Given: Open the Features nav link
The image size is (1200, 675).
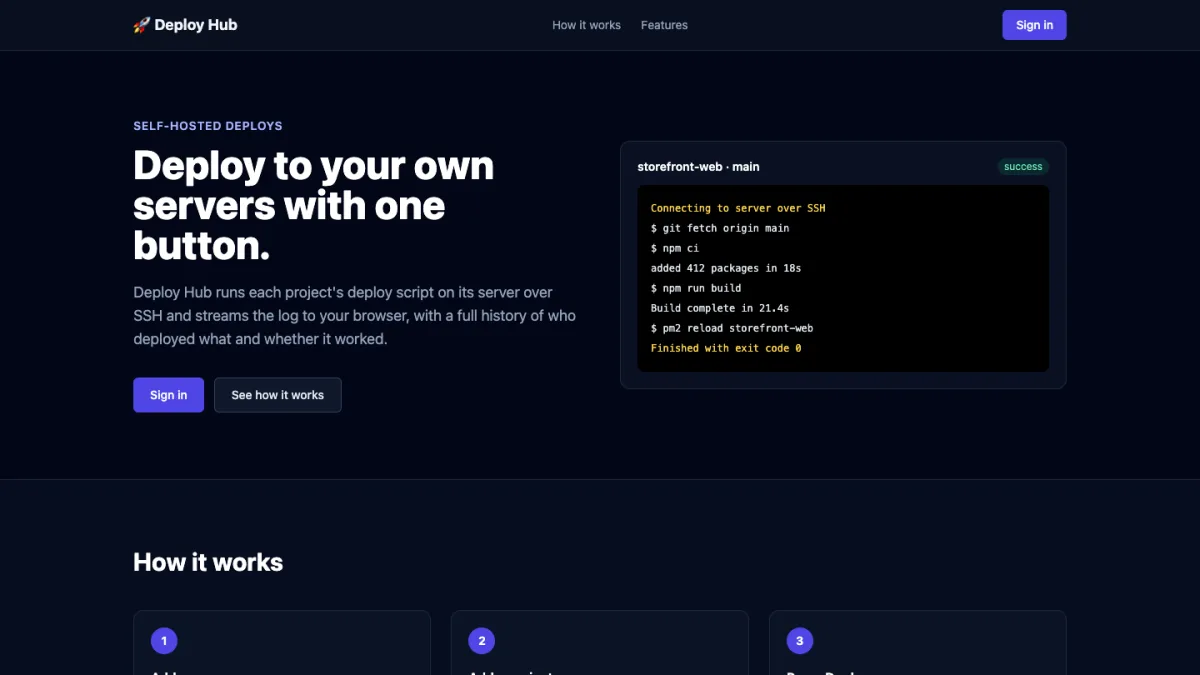Looking at the screenshot, I should 664,25.
